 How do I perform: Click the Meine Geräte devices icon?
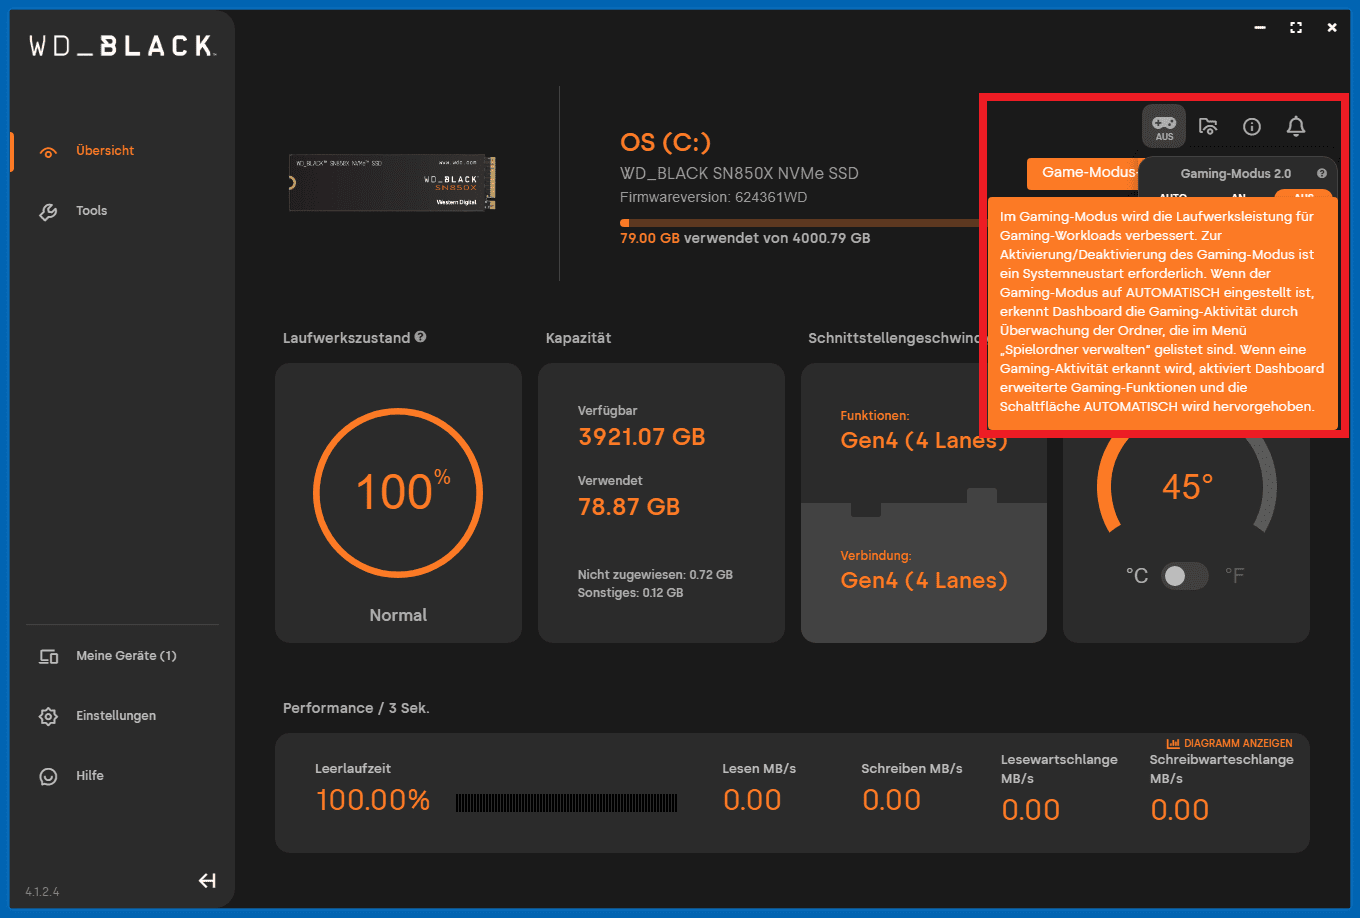pyautogui.click(x=48, y=656)
